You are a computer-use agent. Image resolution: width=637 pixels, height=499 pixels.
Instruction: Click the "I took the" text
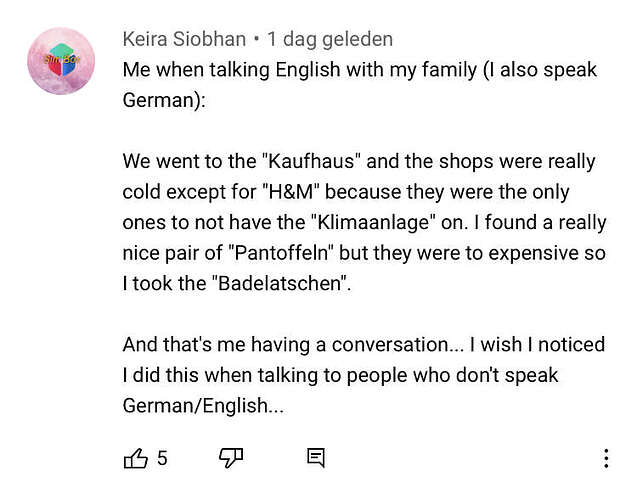[160, 283]
